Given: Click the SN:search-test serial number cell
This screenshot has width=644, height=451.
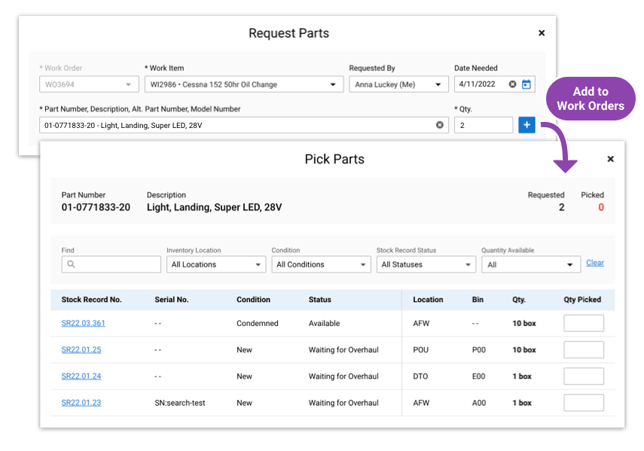Looking at the screenshot, I should 180,403.
